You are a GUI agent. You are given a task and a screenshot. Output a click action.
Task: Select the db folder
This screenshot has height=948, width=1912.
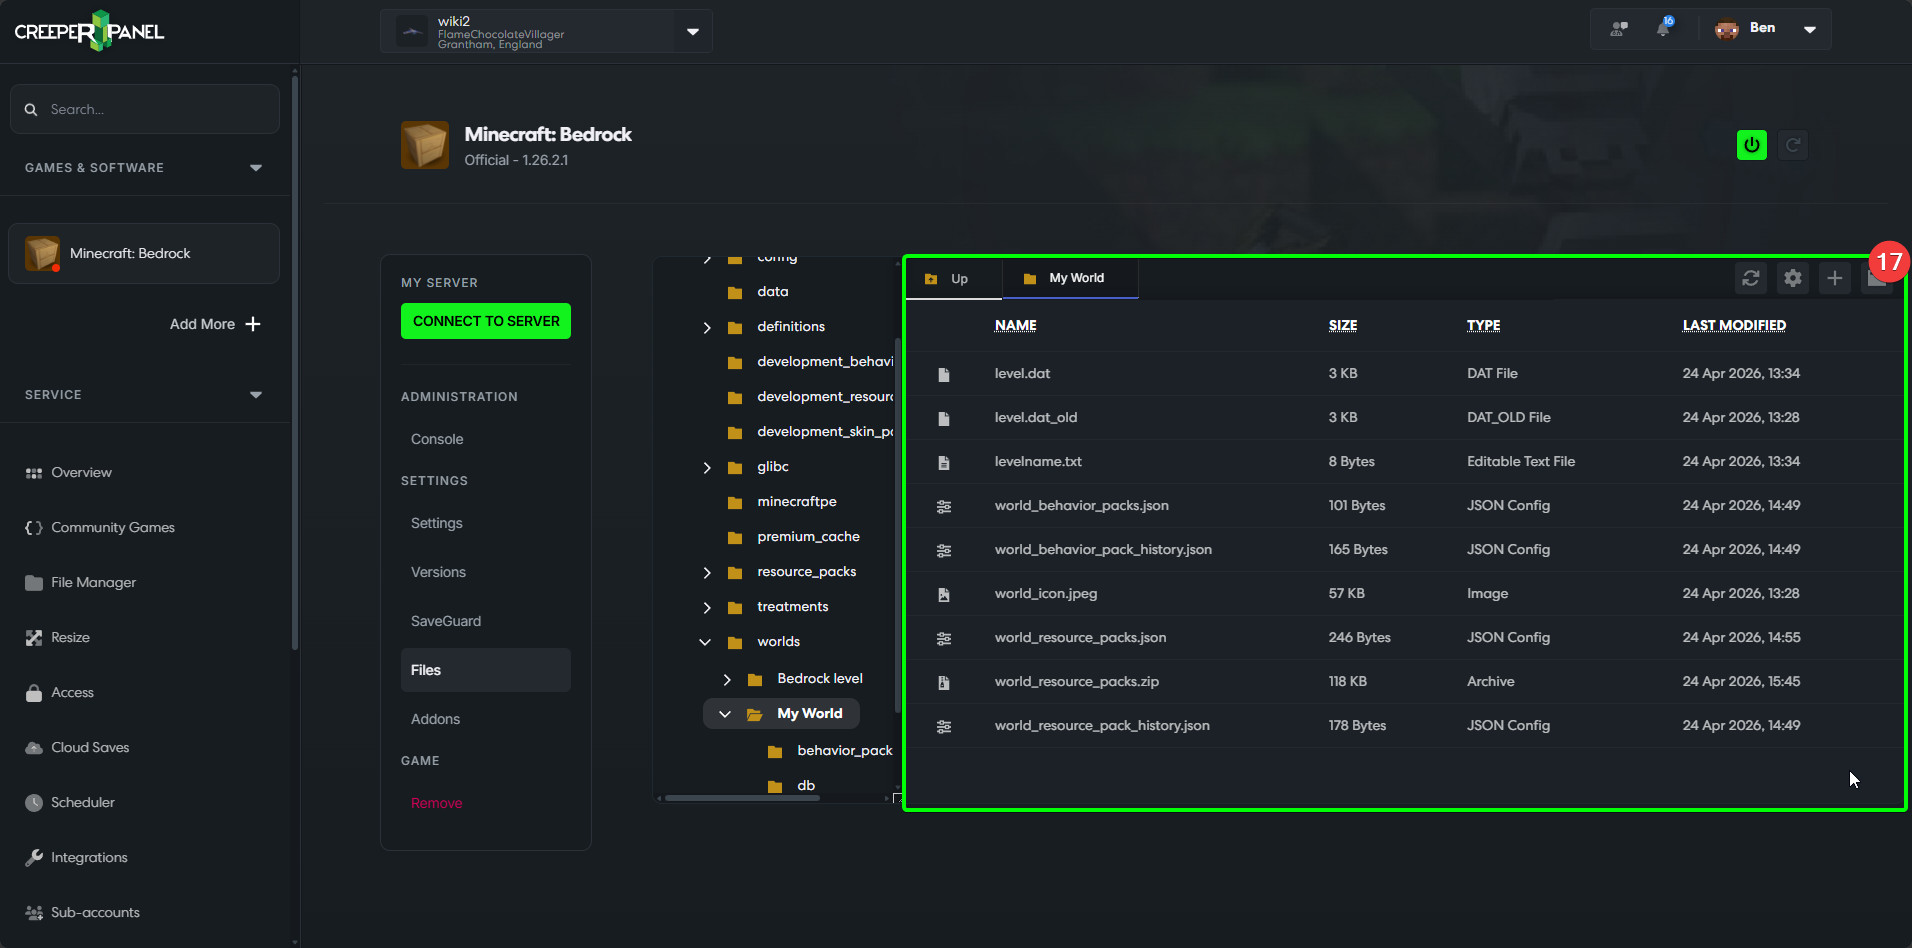[805, 786]
